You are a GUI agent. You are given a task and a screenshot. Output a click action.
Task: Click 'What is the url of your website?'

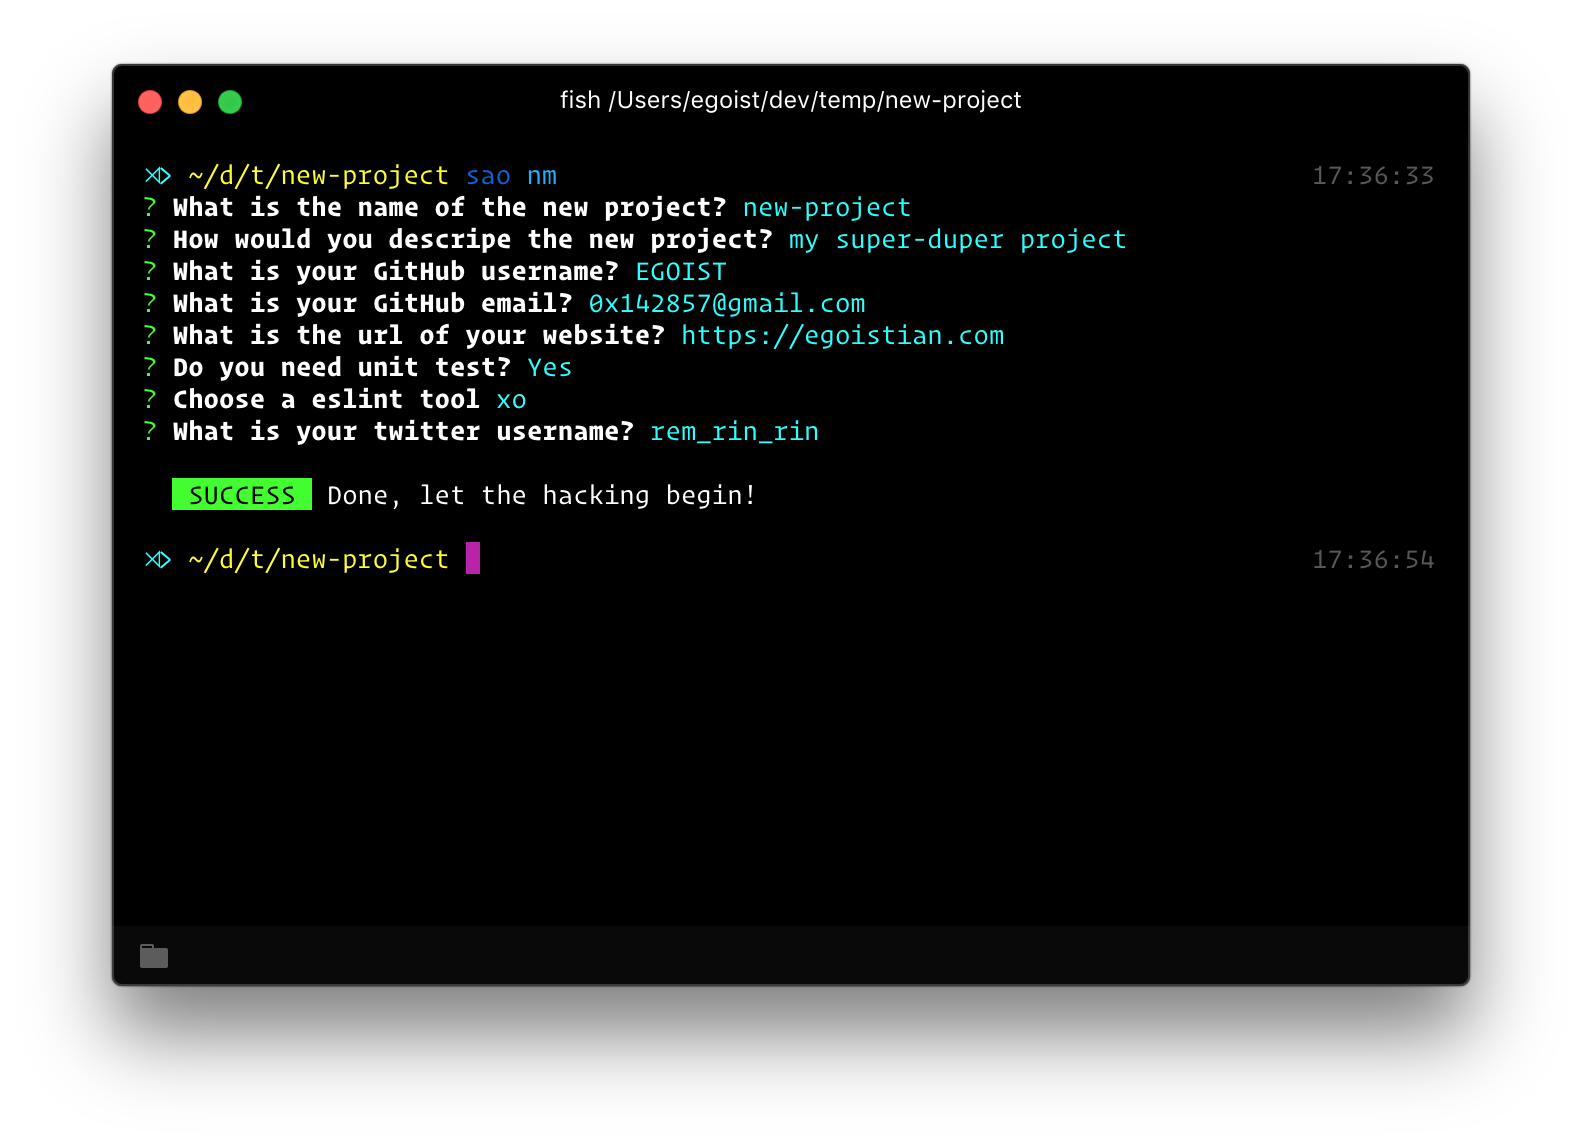click(419, 336)
